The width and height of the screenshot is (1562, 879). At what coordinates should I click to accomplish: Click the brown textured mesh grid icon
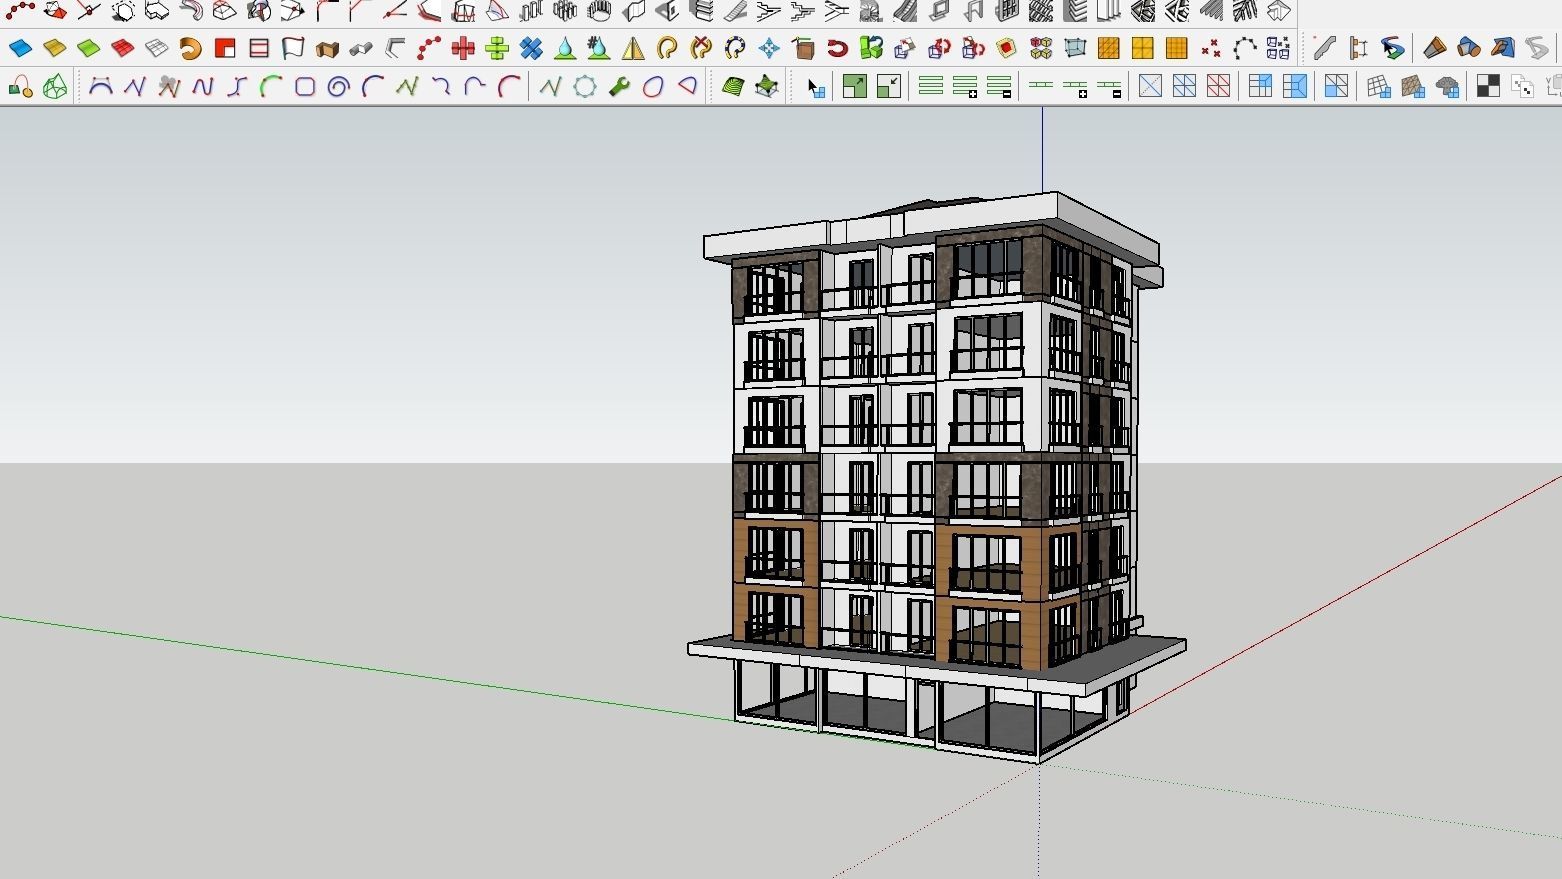1413,87
